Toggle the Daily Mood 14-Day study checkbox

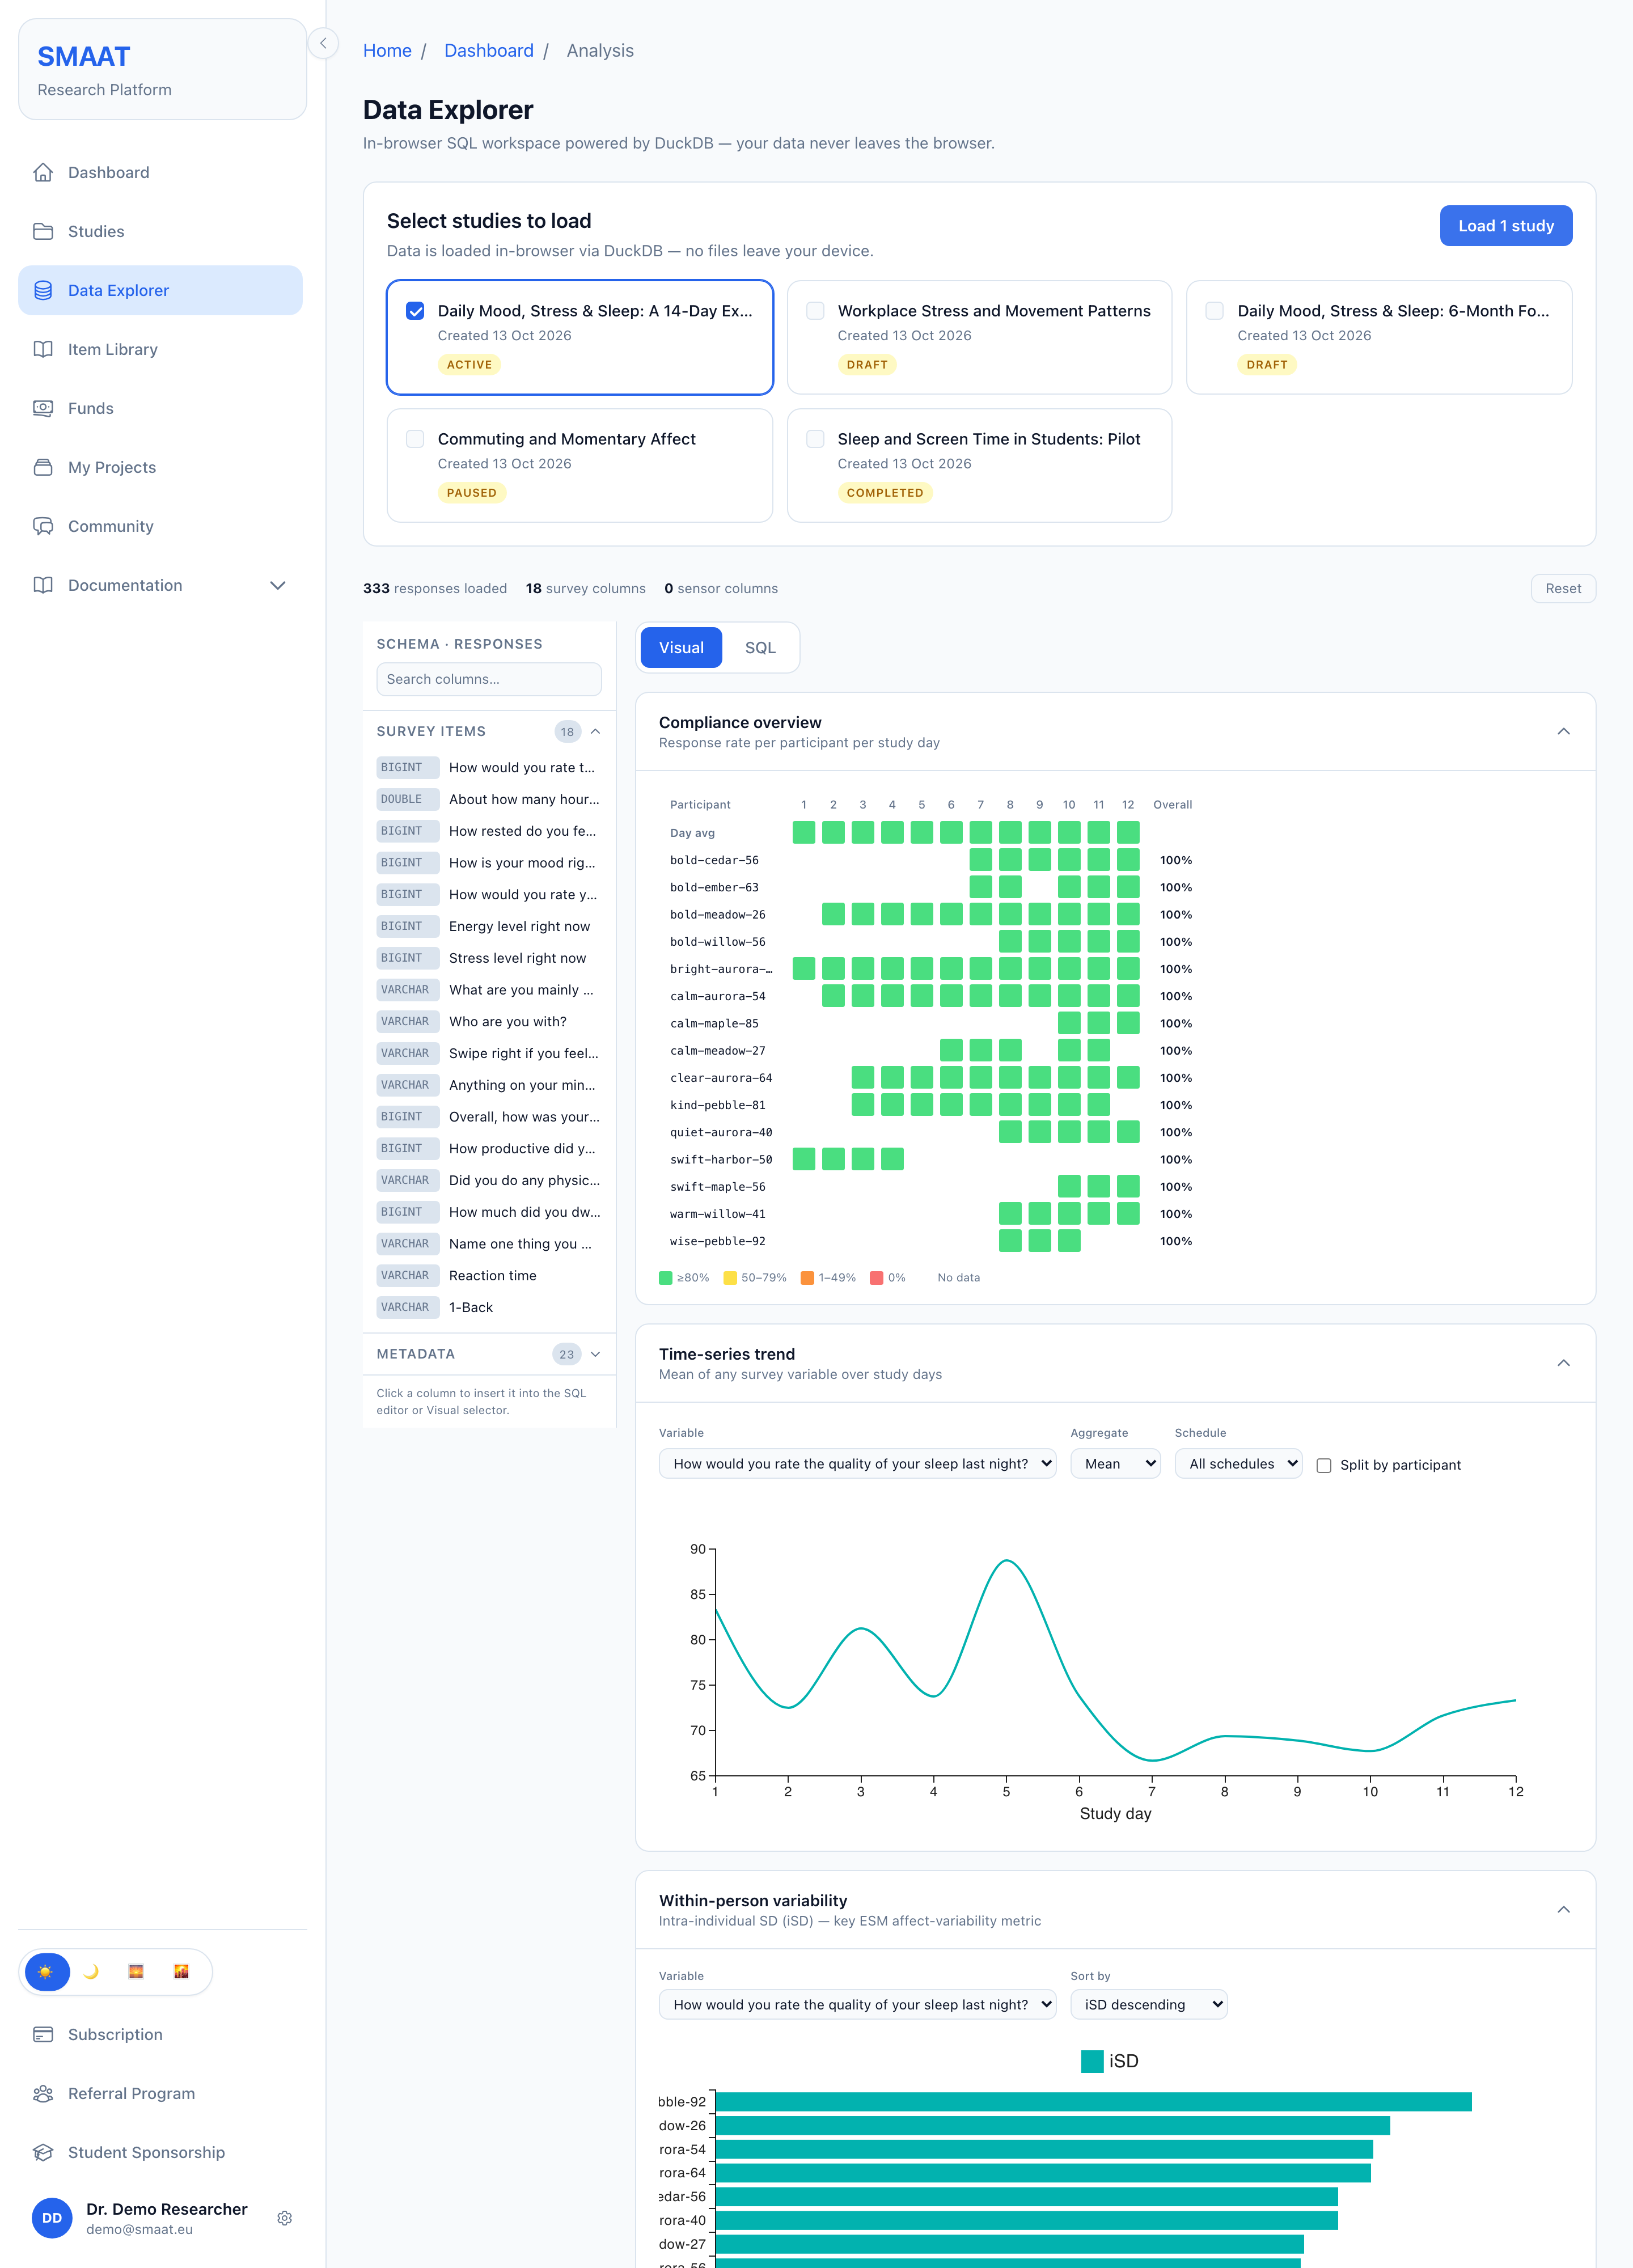[415, 311]
